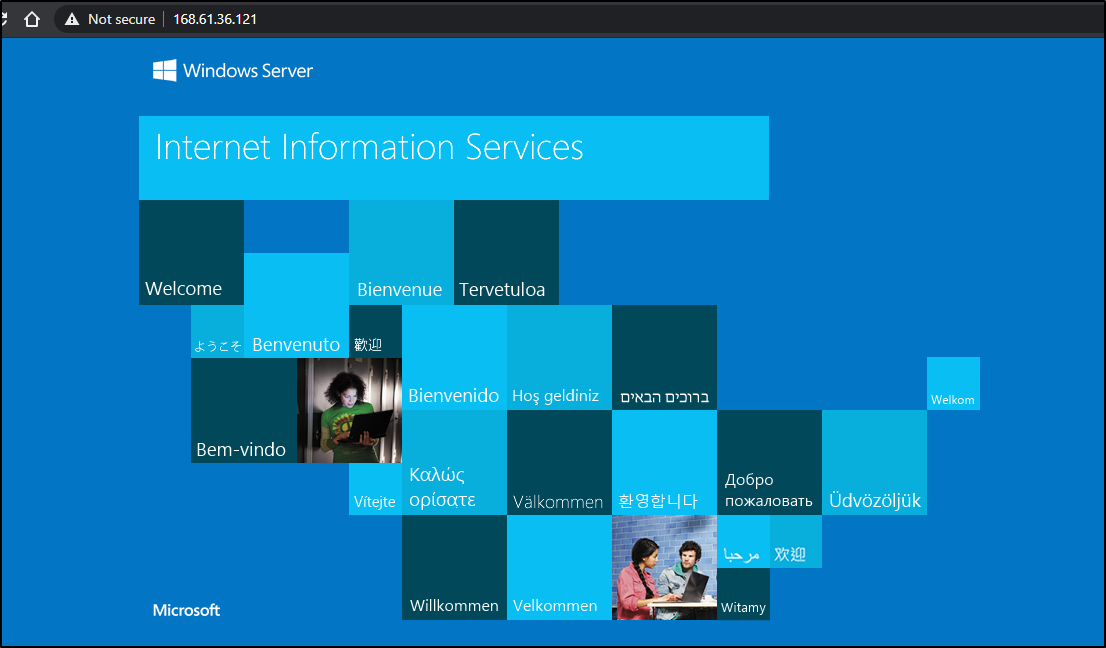Click the Windows Server heading text
Viewport: 1106px width, 648px height.
[248, 71]
